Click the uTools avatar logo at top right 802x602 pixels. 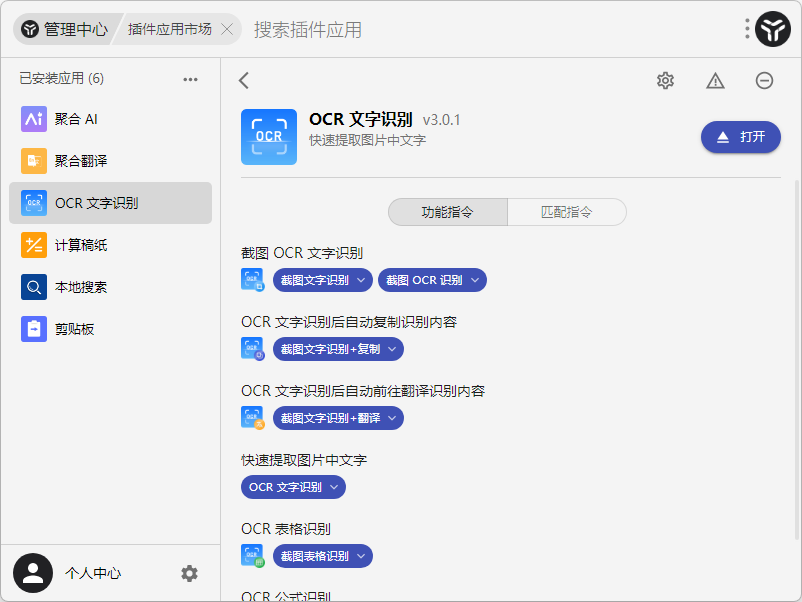coord(773,29)
